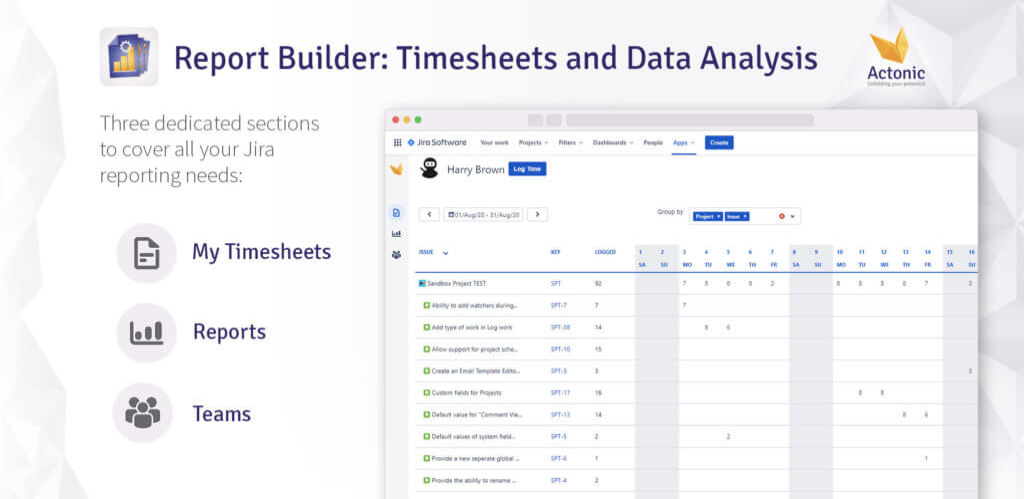1024x499 pixels.
Task: Click the story icon beside Custom fields for Projects
Action: point(427,393)
